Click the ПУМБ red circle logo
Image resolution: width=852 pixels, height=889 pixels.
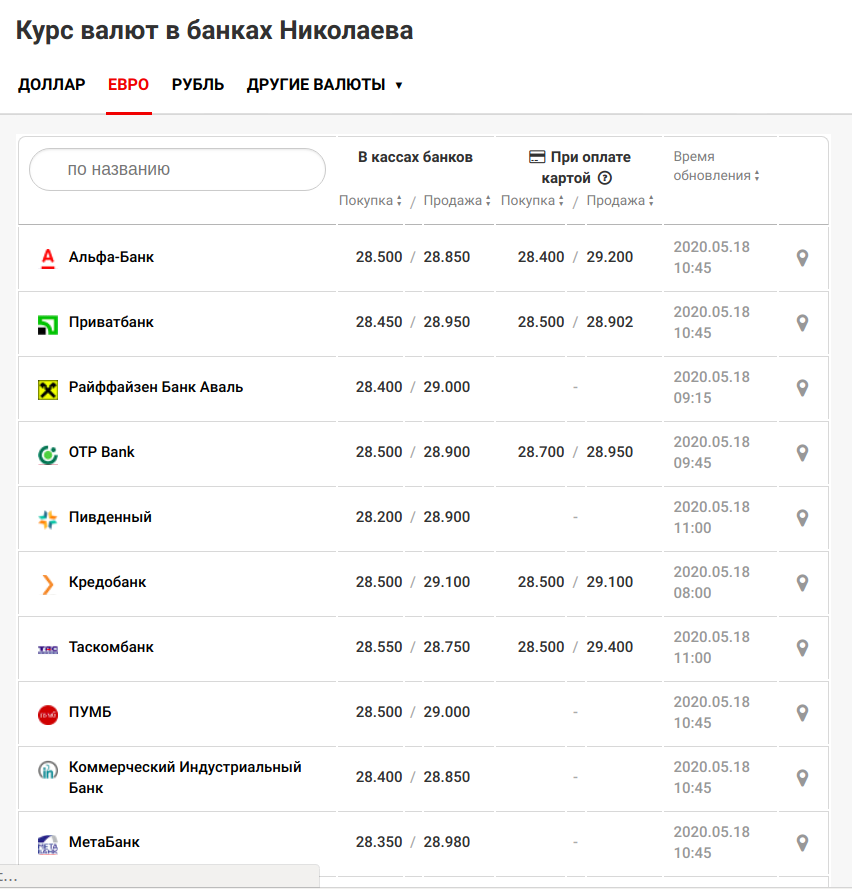pyautogui.click(x=48, y=715)
